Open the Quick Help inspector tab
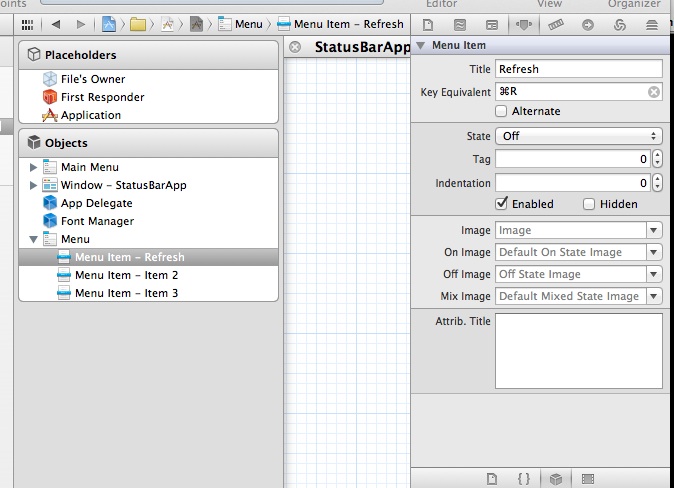The width and height of the screenshot is (674, 488). [x=460, y=25]
